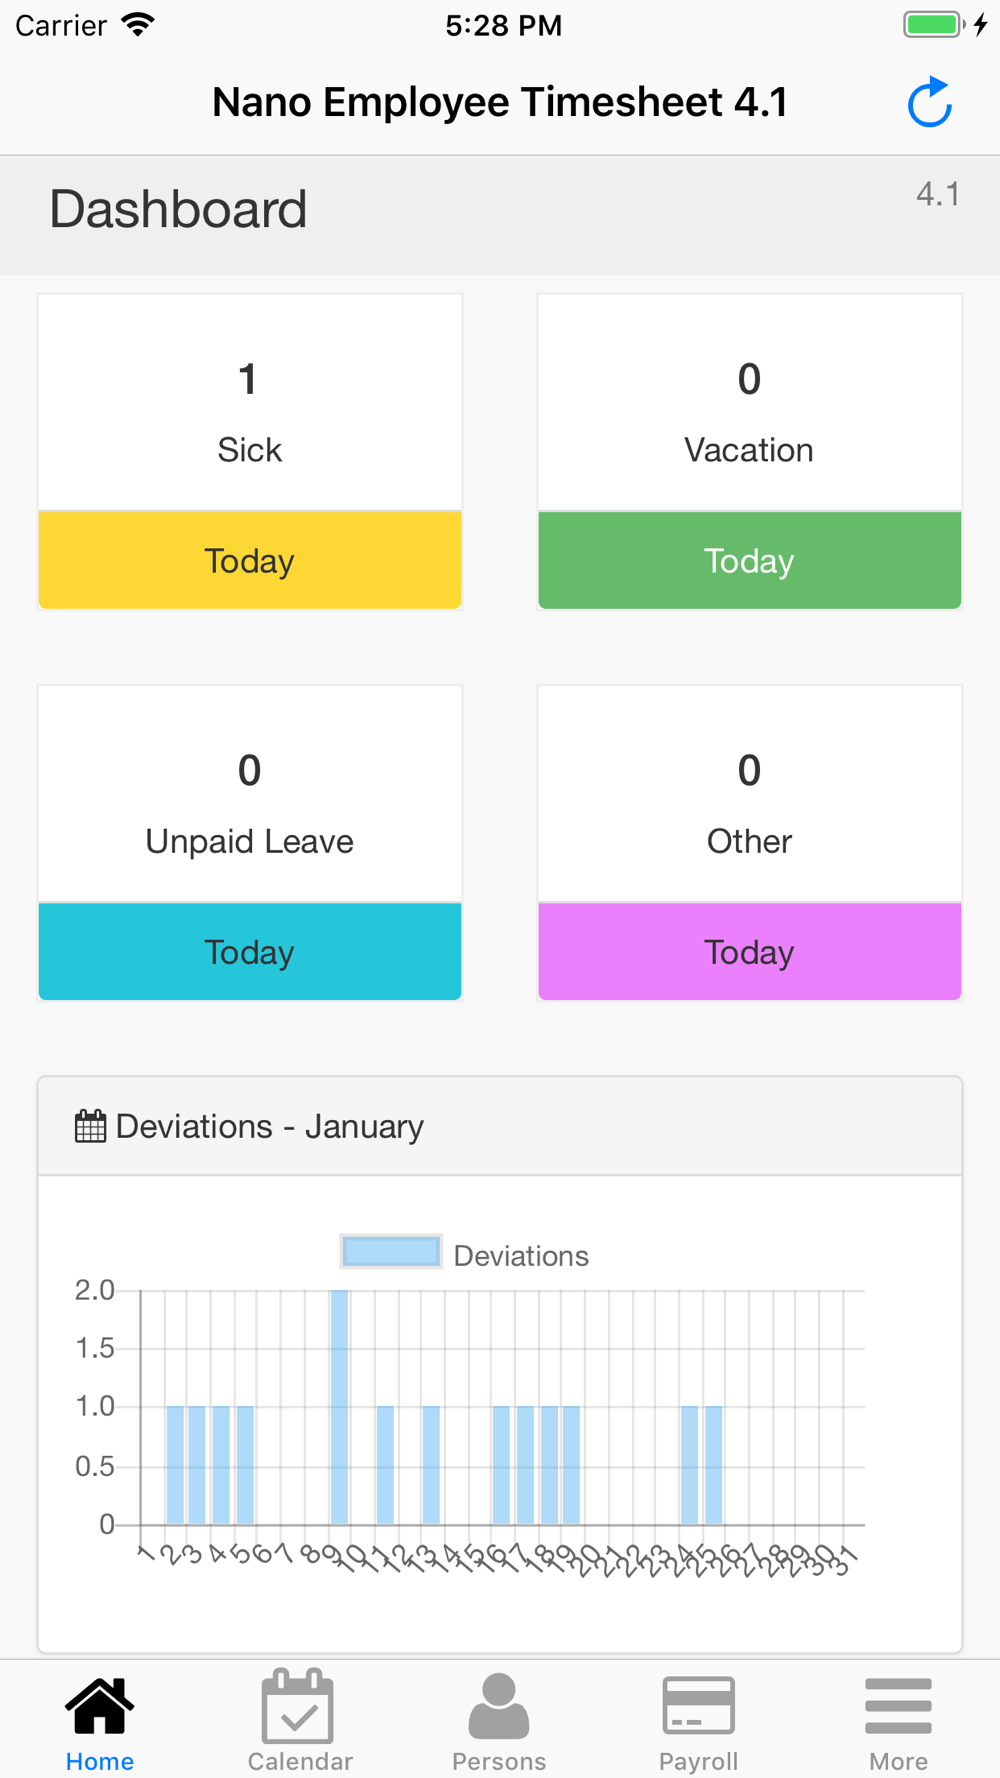The height and width of the screenshot is (1778, 1000).
Task: Tap the green Vacation Today button
Action: (750, 560)
